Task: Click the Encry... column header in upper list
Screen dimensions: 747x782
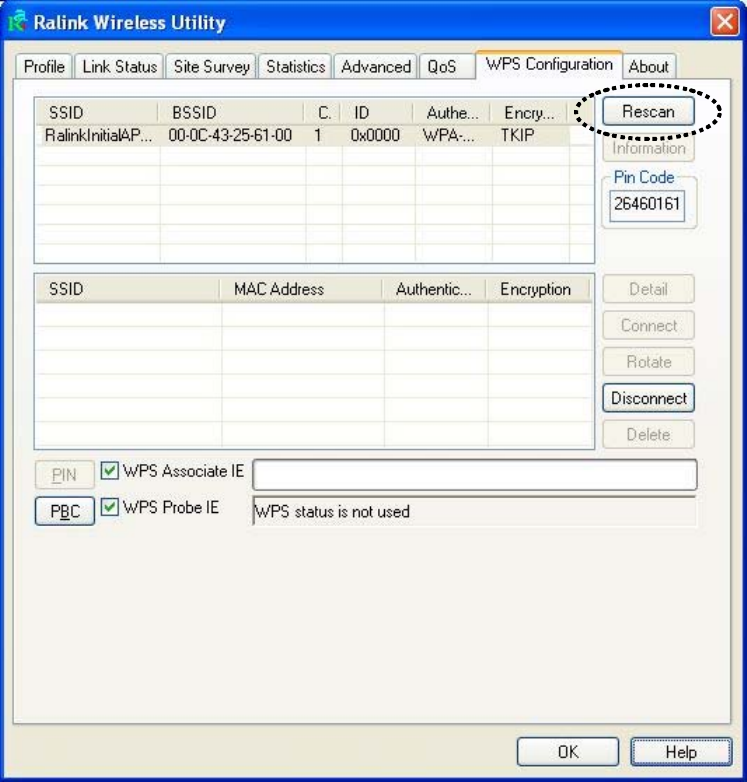Action: 529,113
